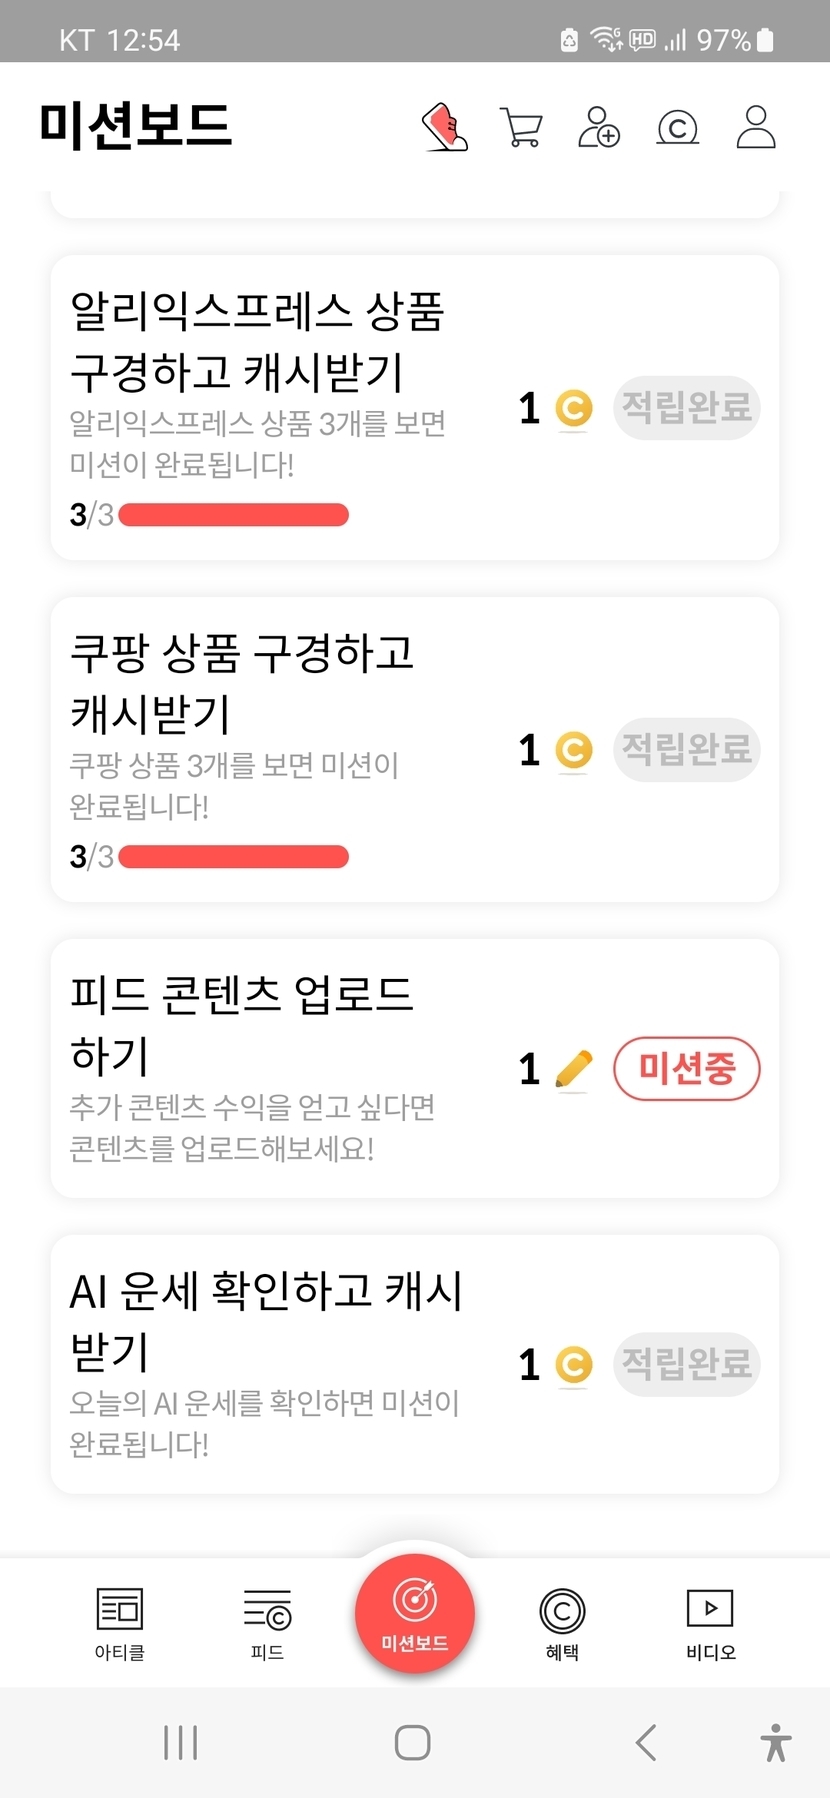Open the cash coin icon in header

tap(677, 128)
